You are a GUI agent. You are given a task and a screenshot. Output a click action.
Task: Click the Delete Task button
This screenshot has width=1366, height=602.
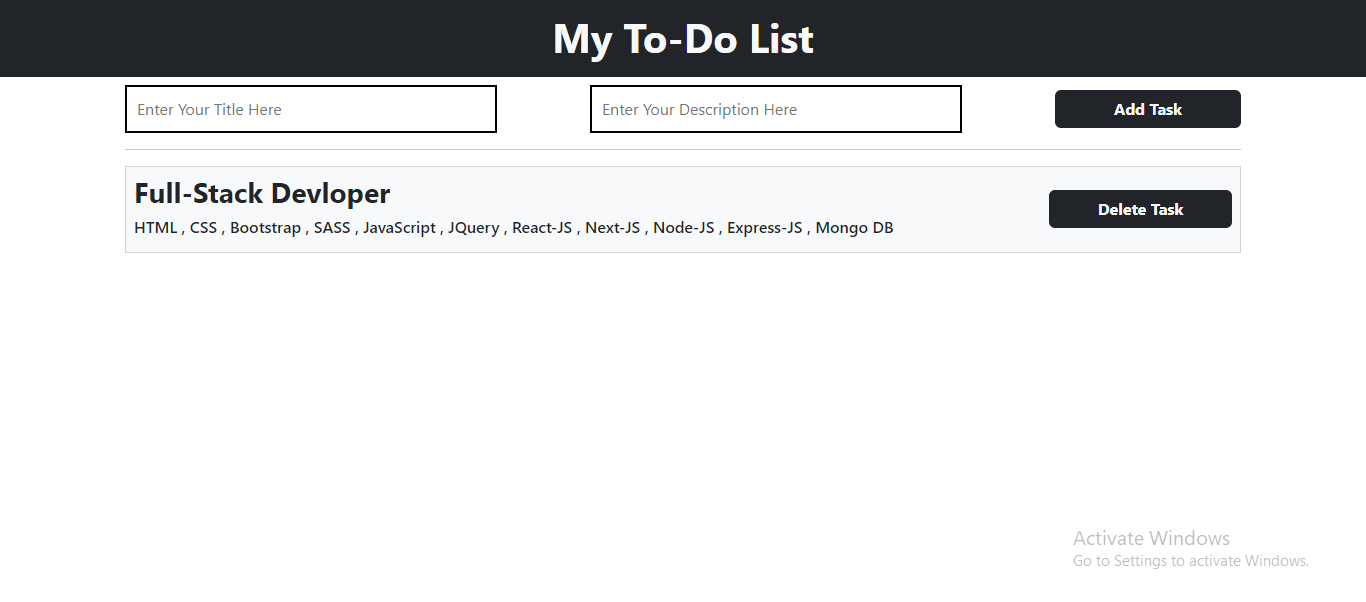click(1140, 209)
